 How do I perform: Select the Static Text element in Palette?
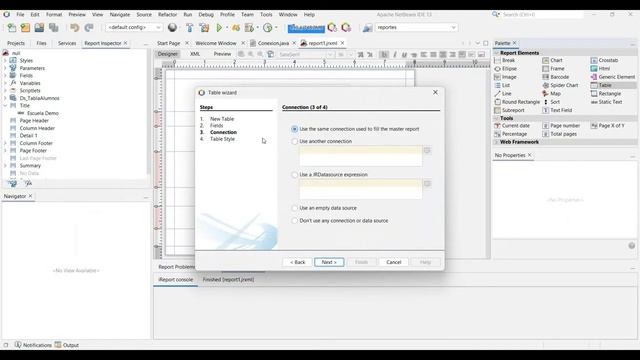click(607, 102)
